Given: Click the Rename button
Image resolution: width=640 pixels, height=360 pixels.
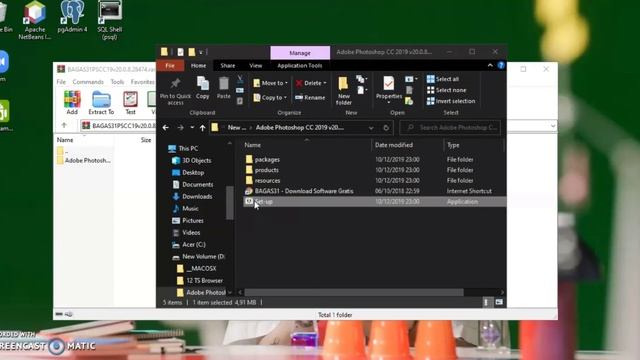Looking at the screenshot, I should (x=310, y=98).
